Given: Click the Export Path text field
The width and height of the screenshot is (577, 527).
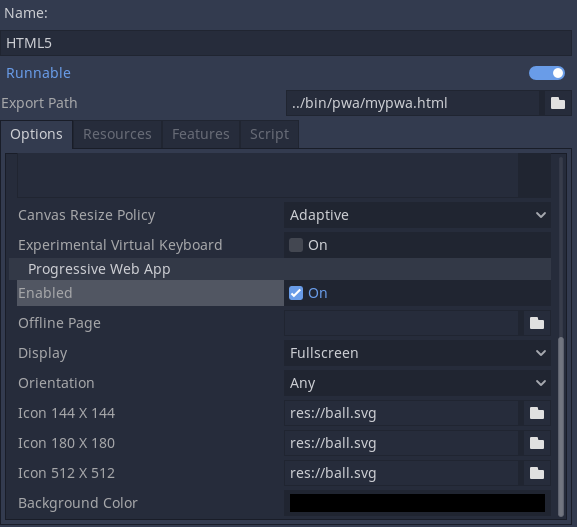Looking at the screenshot, I should click(x=413, y=103).
